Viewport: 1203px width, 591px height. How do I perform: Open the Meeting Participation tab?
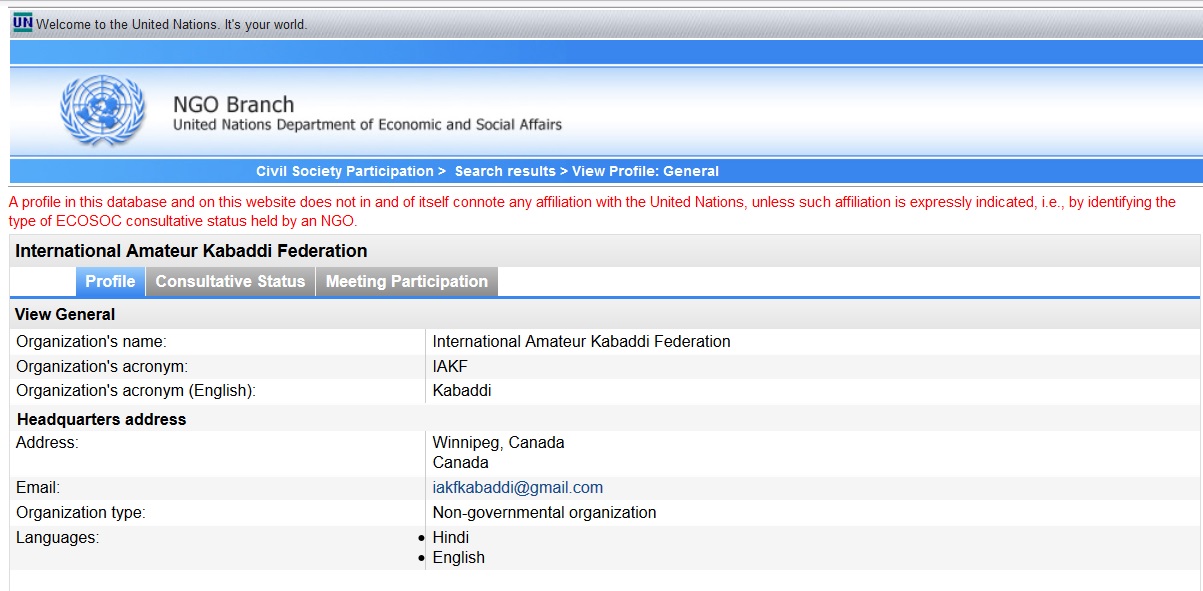click(x=406, y=282)
